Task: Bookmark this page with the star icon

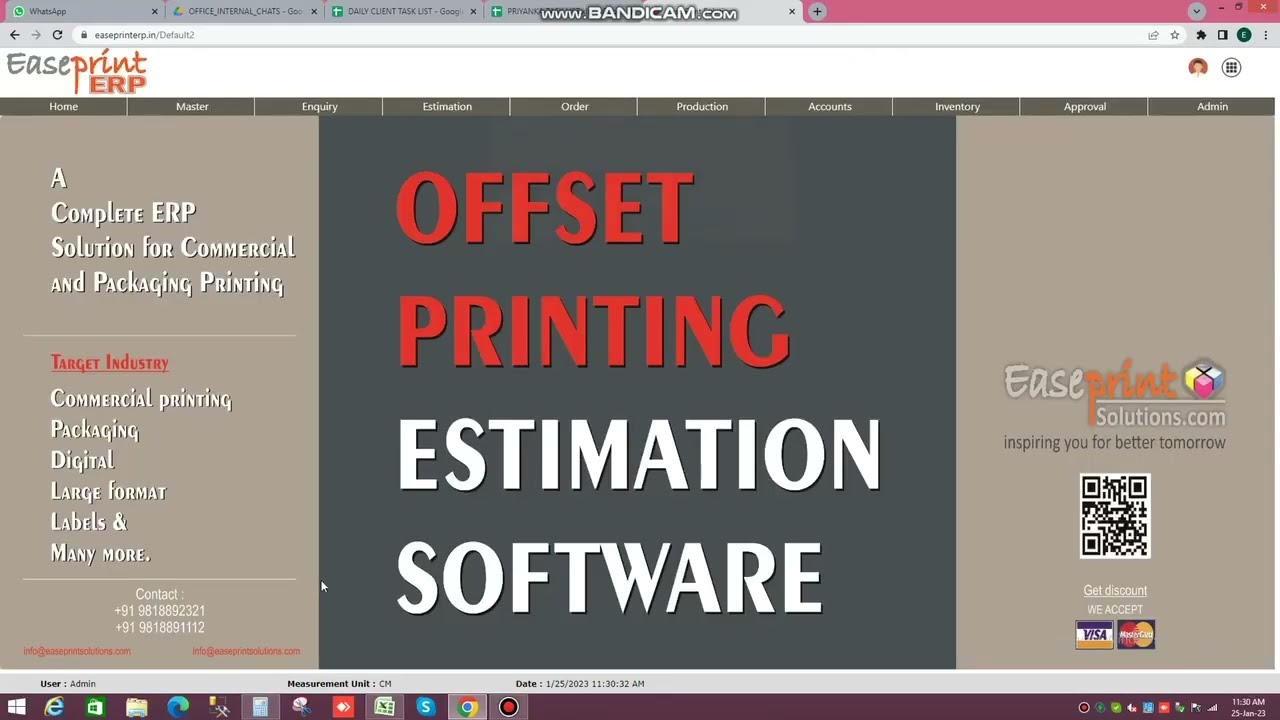Action: point(1175,35)
